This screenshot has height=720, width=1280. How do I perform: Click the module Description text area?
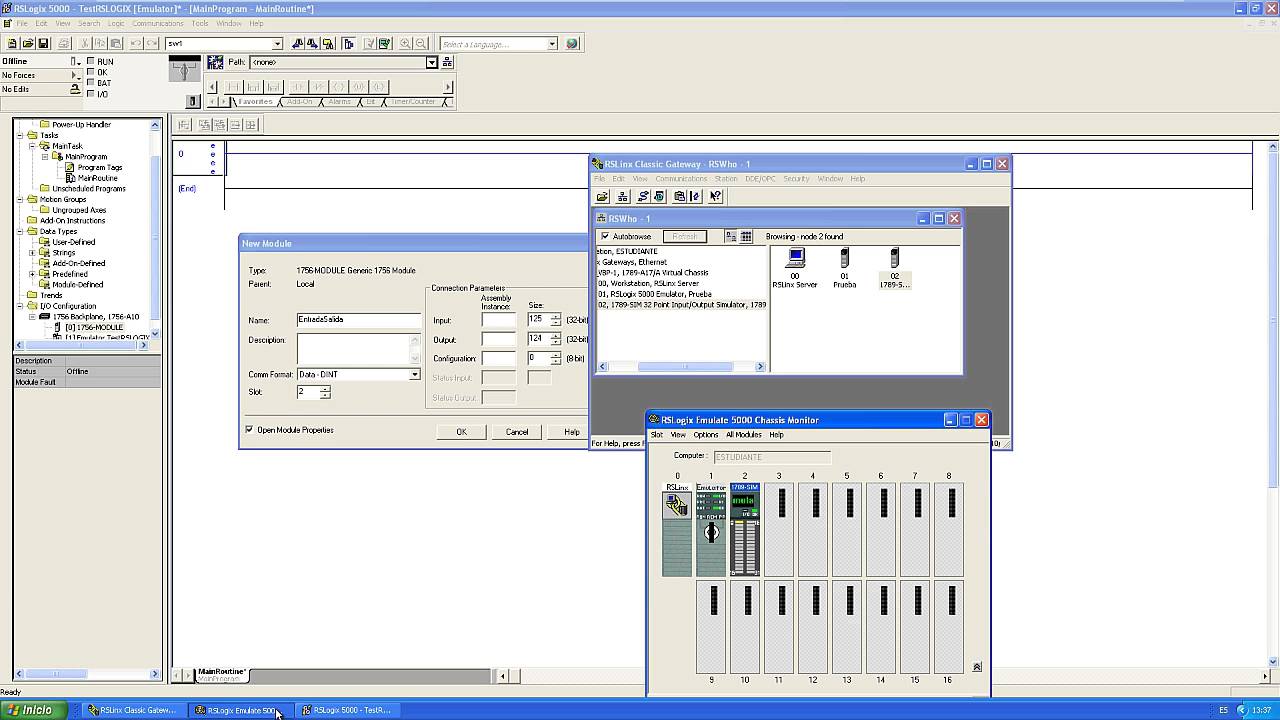359,349
